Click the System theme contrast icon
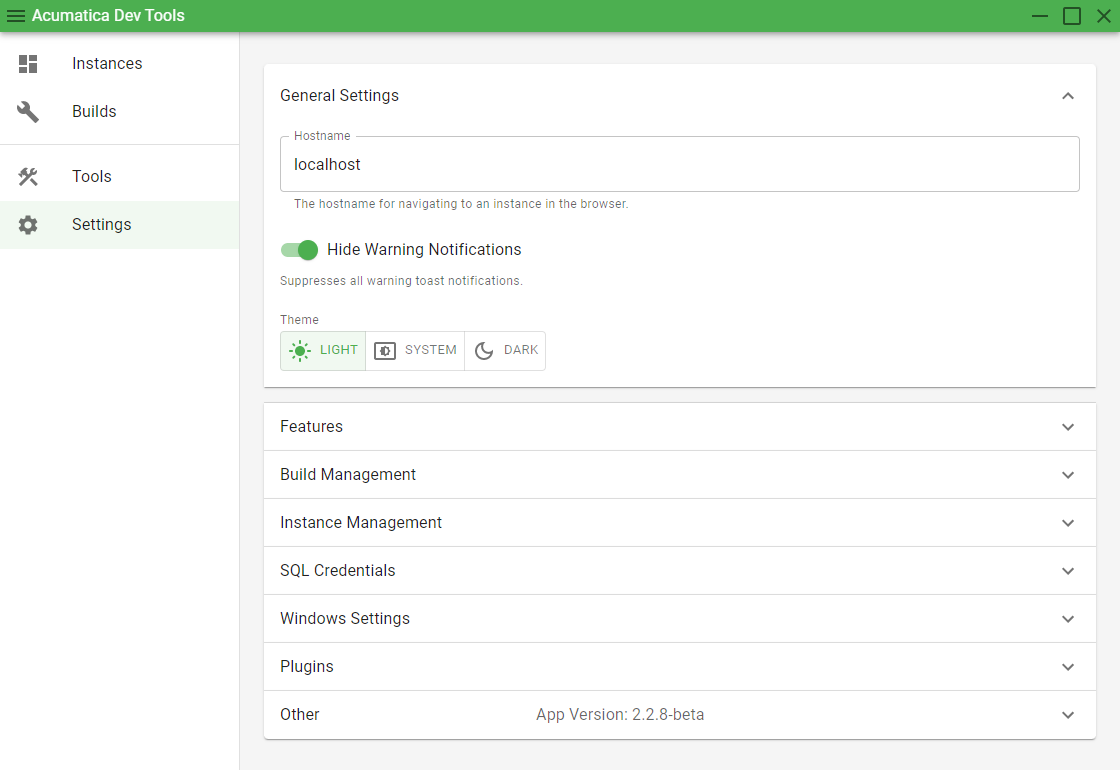The height and width of the screenshot is (770, 1120). pyautogui.click(x=385, y=350)
